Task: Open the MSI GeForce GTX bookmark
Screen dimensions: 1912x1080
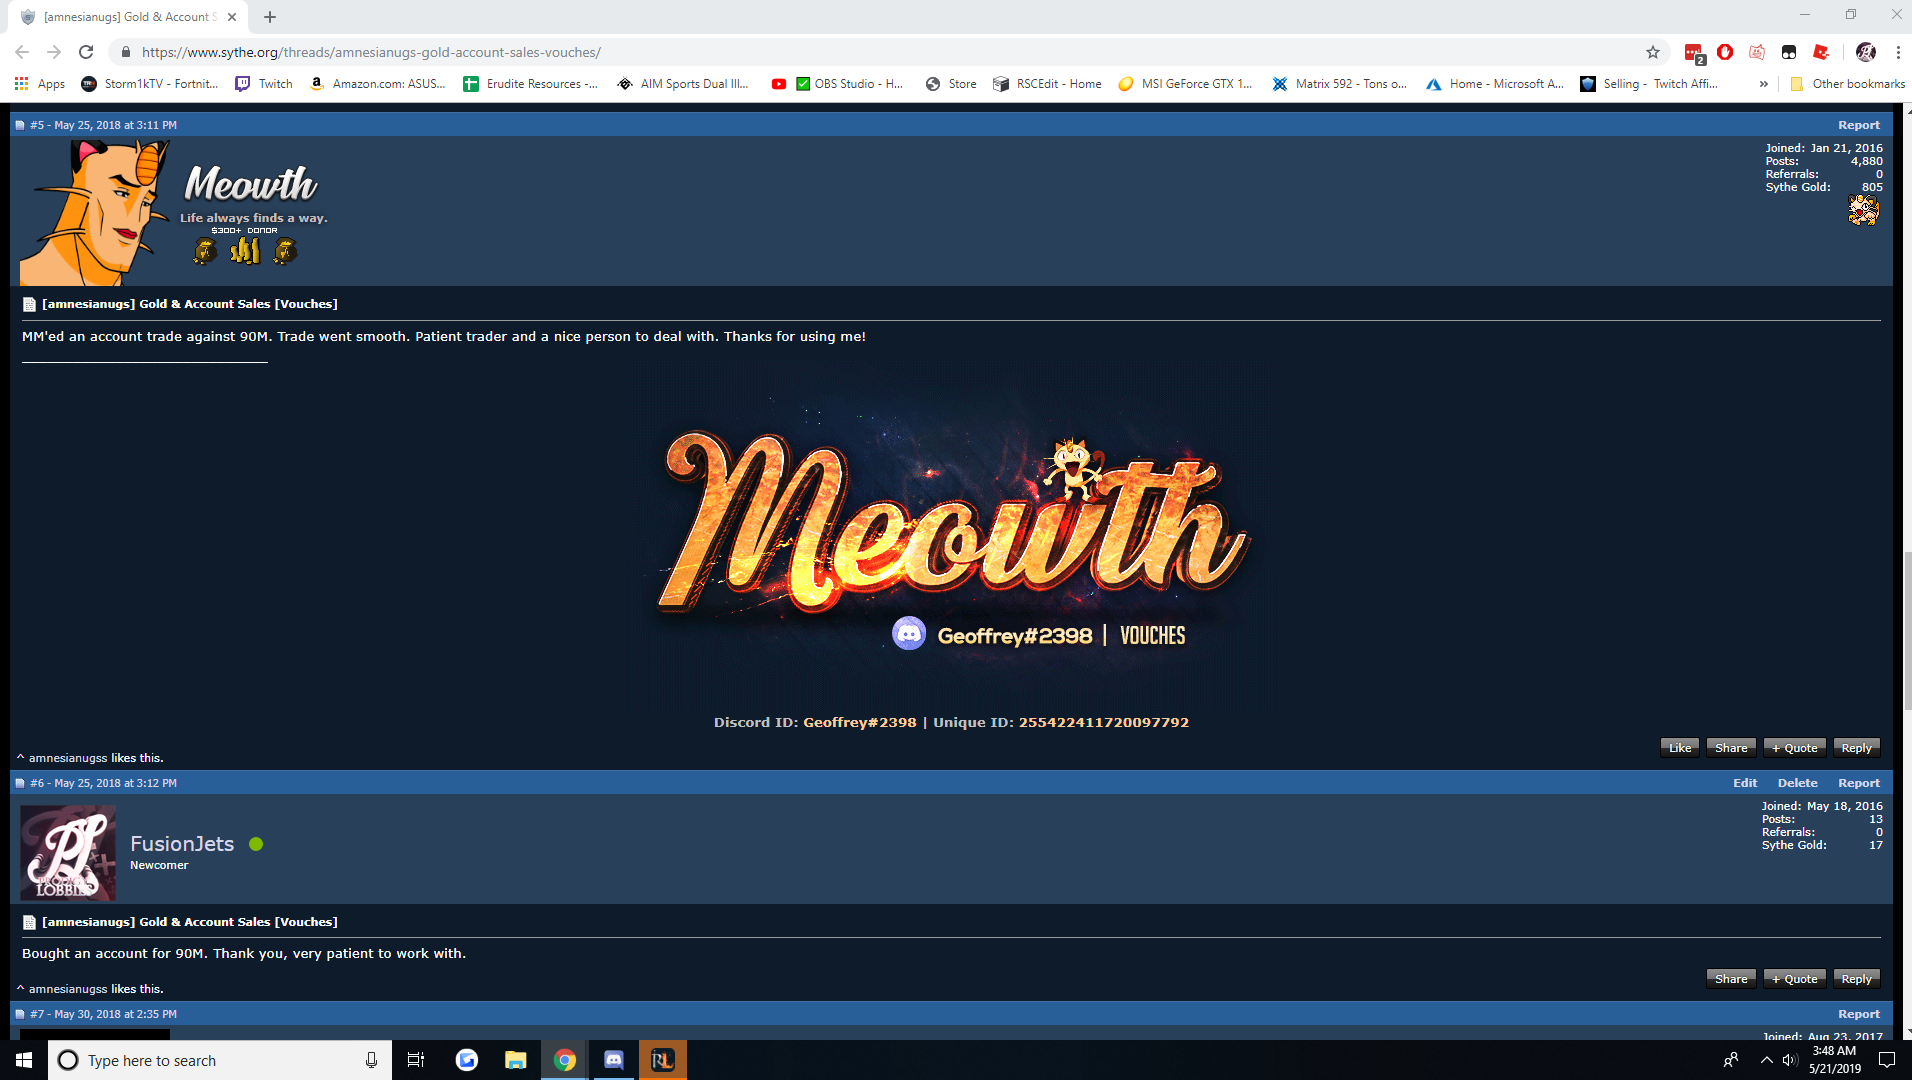Action: click(x=1186, y=84)
